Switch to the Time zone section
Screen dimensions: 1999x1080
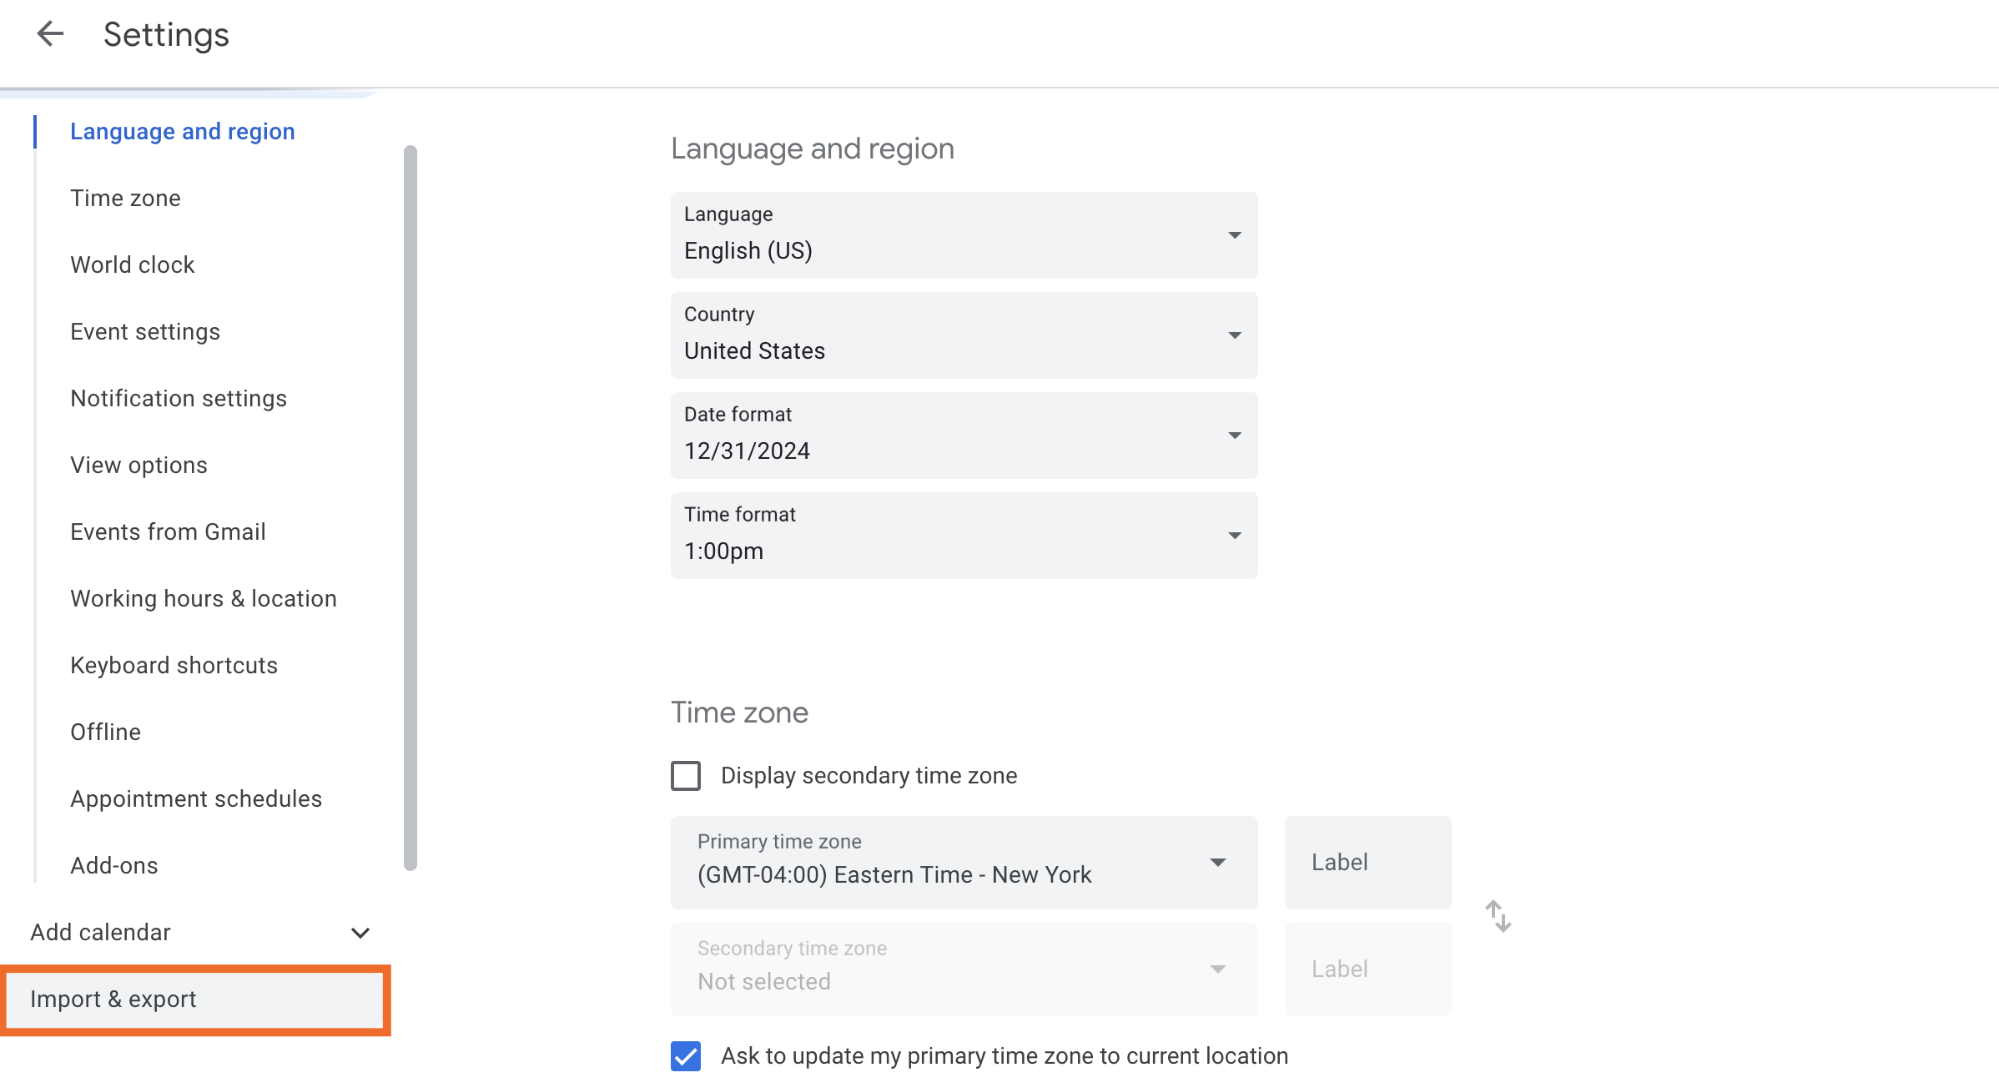(125, 197)
